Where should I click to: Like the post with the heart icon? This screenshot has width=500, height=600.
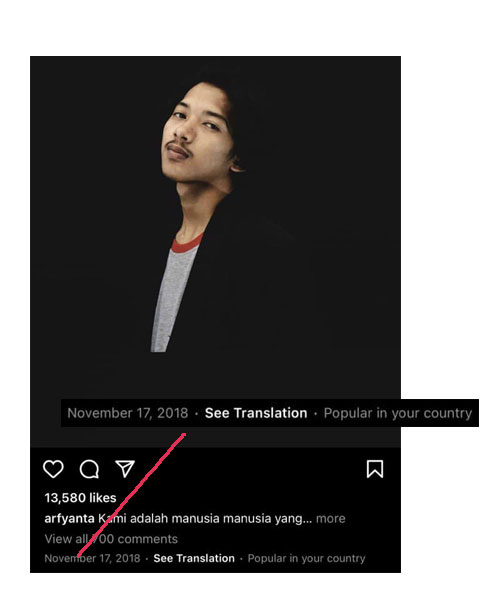[x=53, y=469]
